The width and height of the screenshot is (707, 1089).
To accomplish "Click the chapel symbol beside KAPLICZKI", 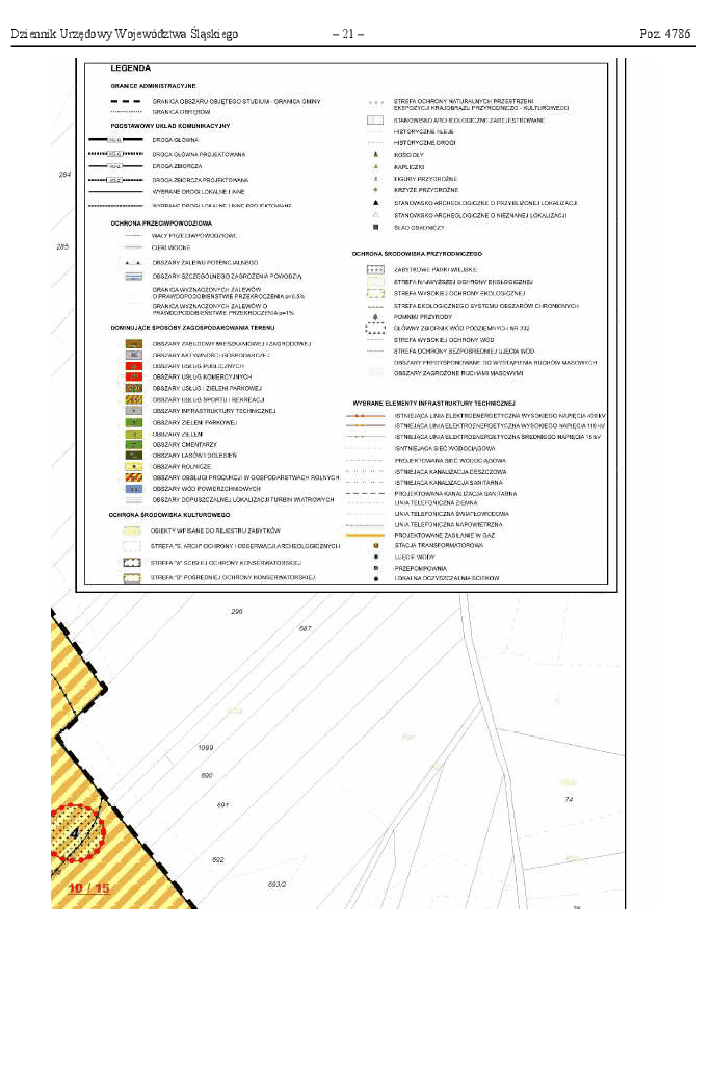I will (376, 167).
